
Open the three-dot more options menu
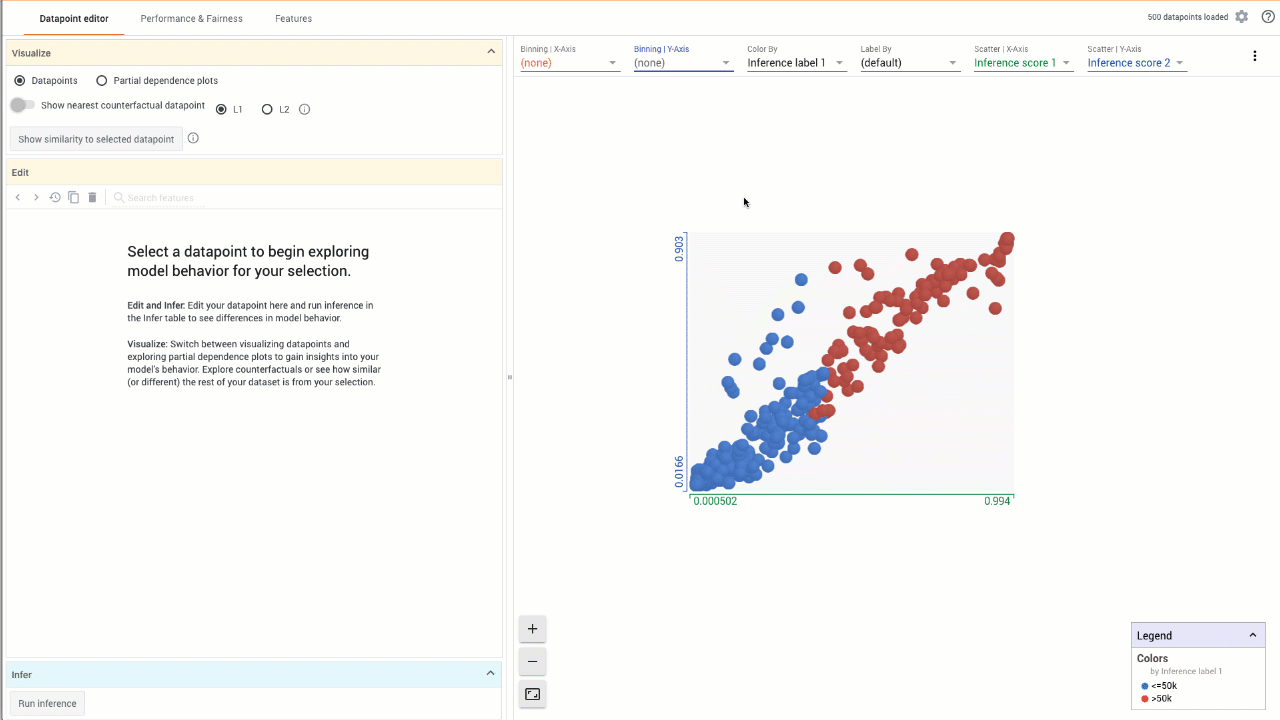1255,56
